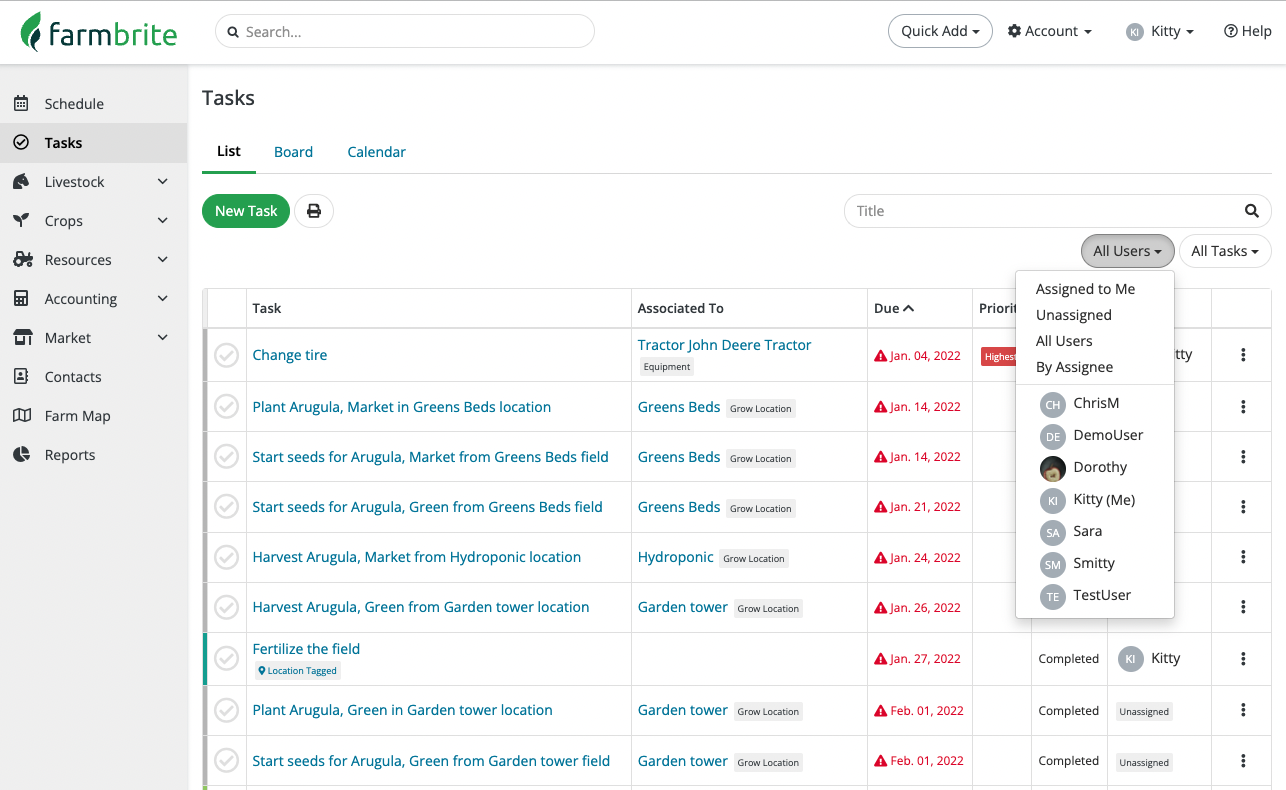The width and height of the screenshot is (1286, 790).
Task: Open the Quick Add dropdown
Action: [939, 31]
